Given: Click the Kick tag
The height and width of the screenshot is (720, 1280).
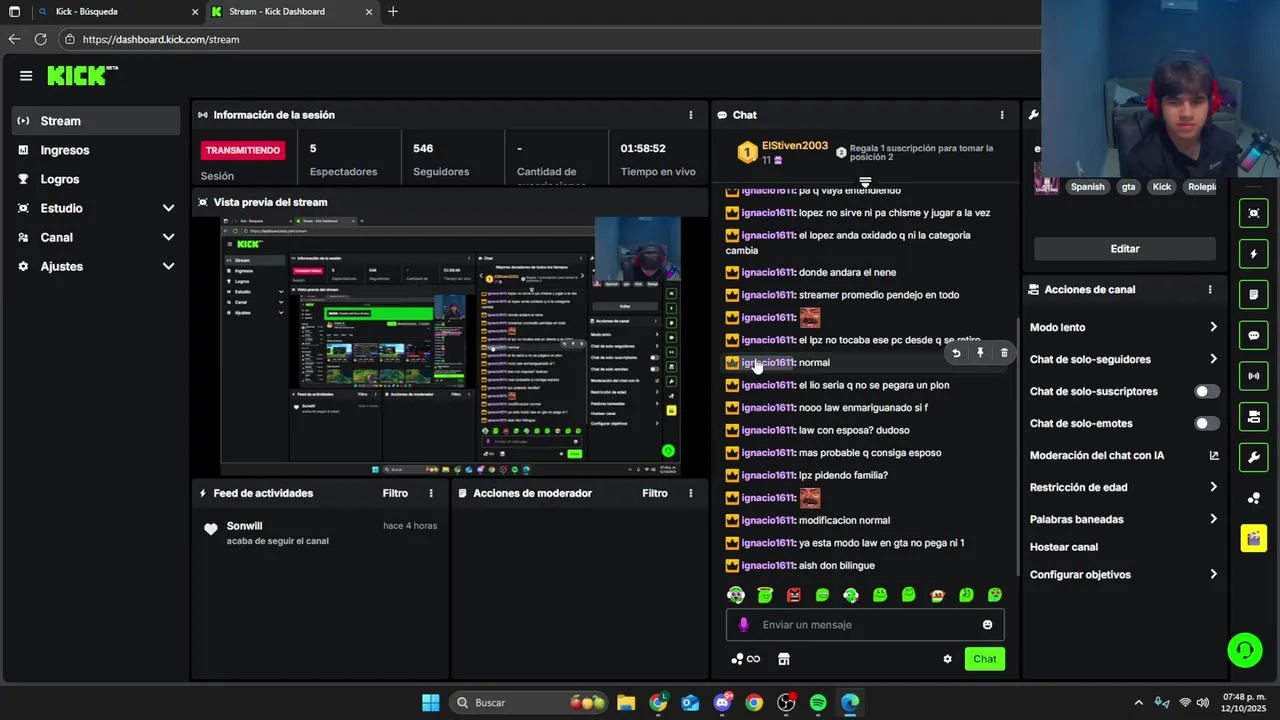Looking at the screenshot, I should point(1161,187).
